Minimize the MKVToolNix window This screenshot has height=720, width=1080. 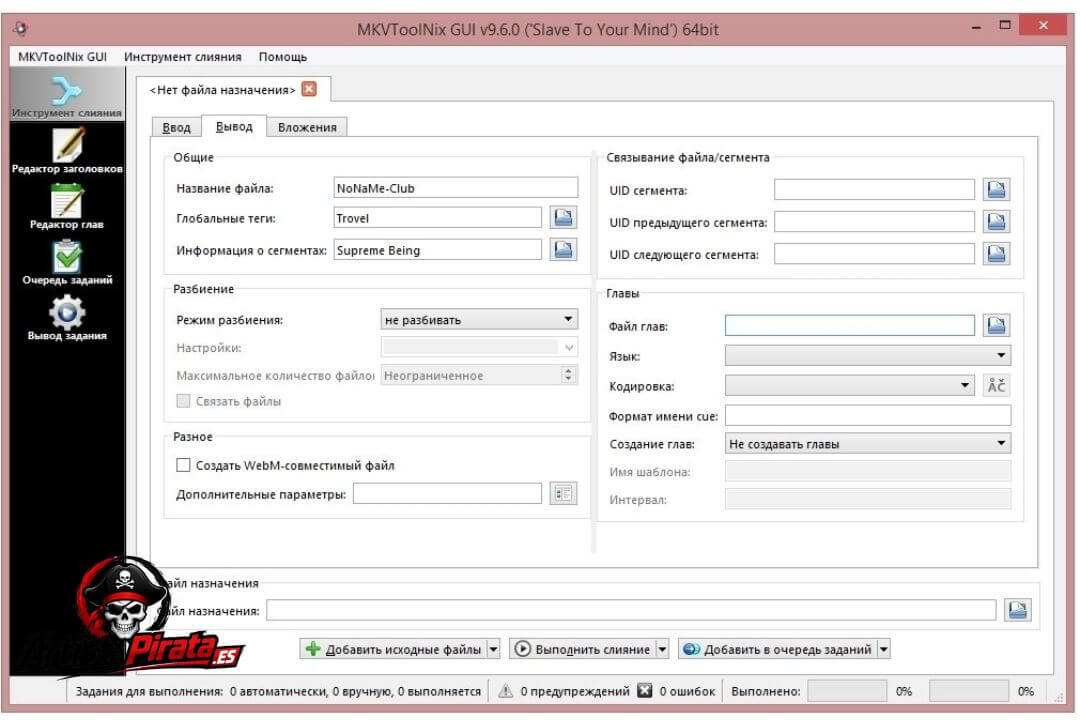point(976,27)
